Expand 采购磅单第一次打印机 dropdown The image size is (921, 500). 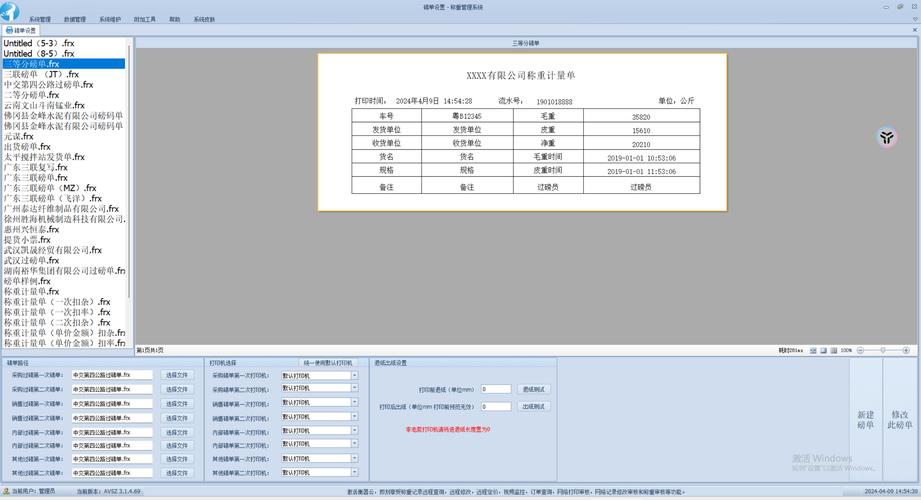click(x=354, y=376)
